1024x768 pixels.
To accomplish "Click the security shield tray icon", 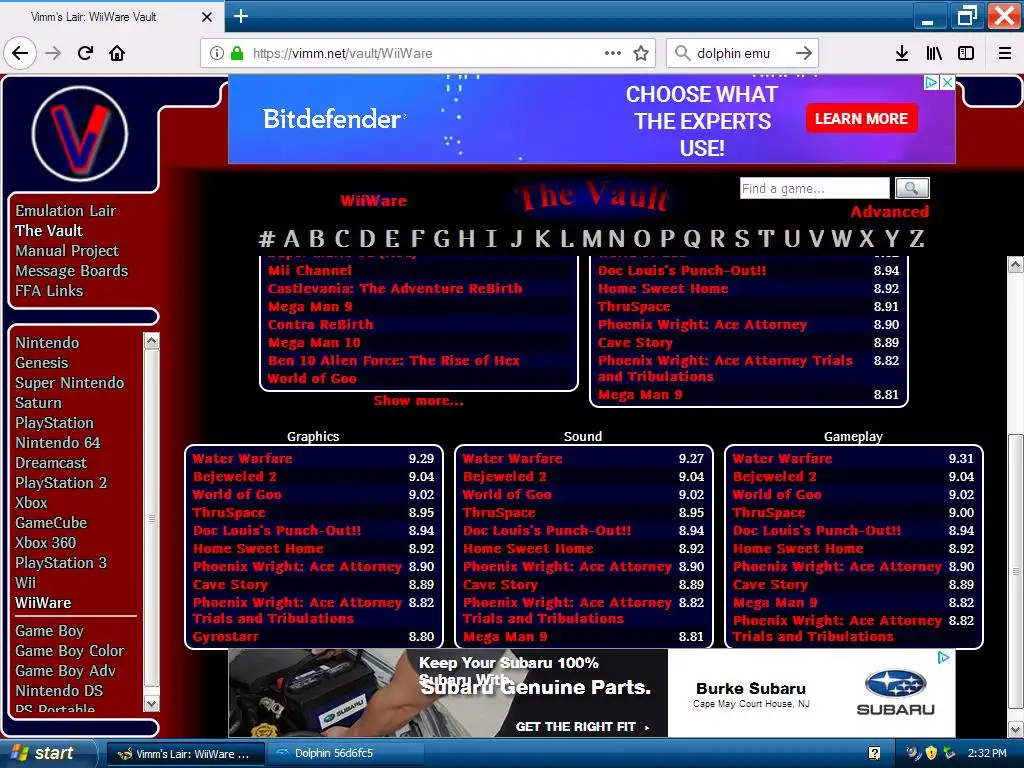I will [931, 754].
